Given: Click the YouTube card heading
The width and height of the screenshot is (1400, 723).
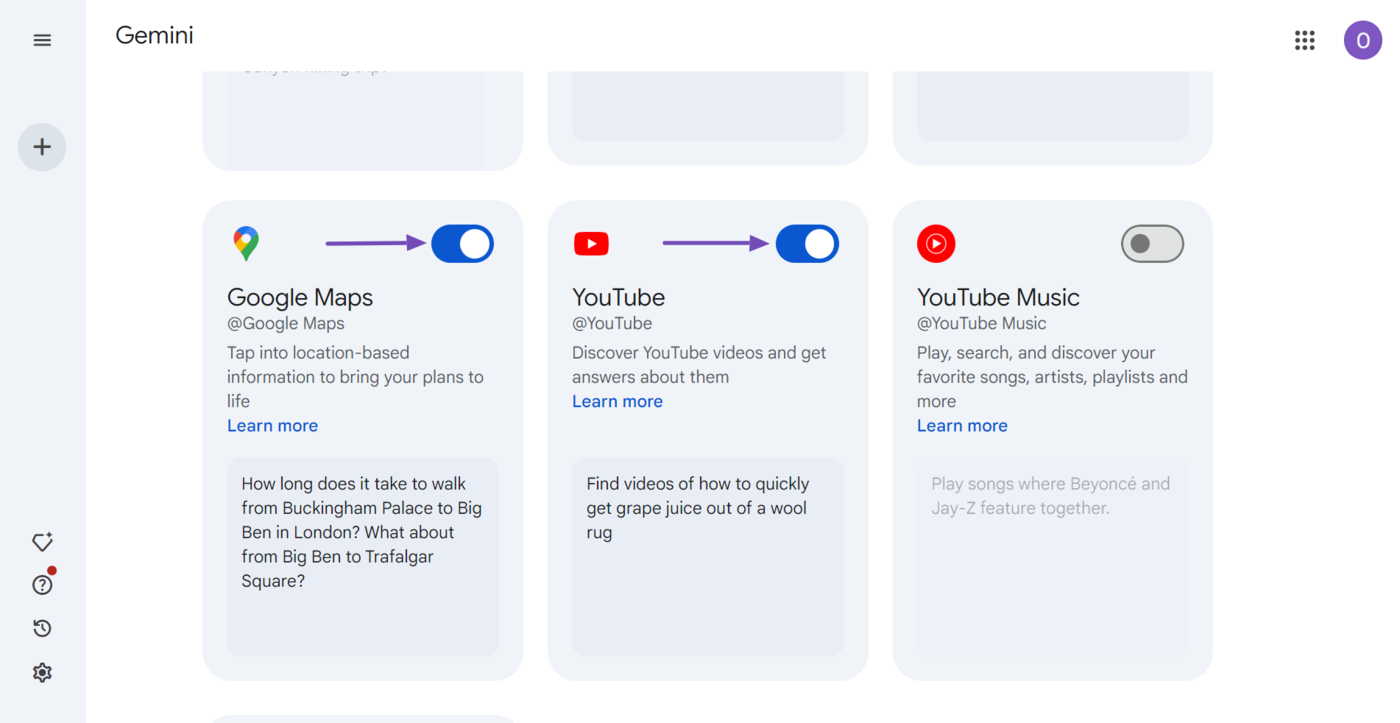Looking at the screenshot, I should (x=618, y=297).
